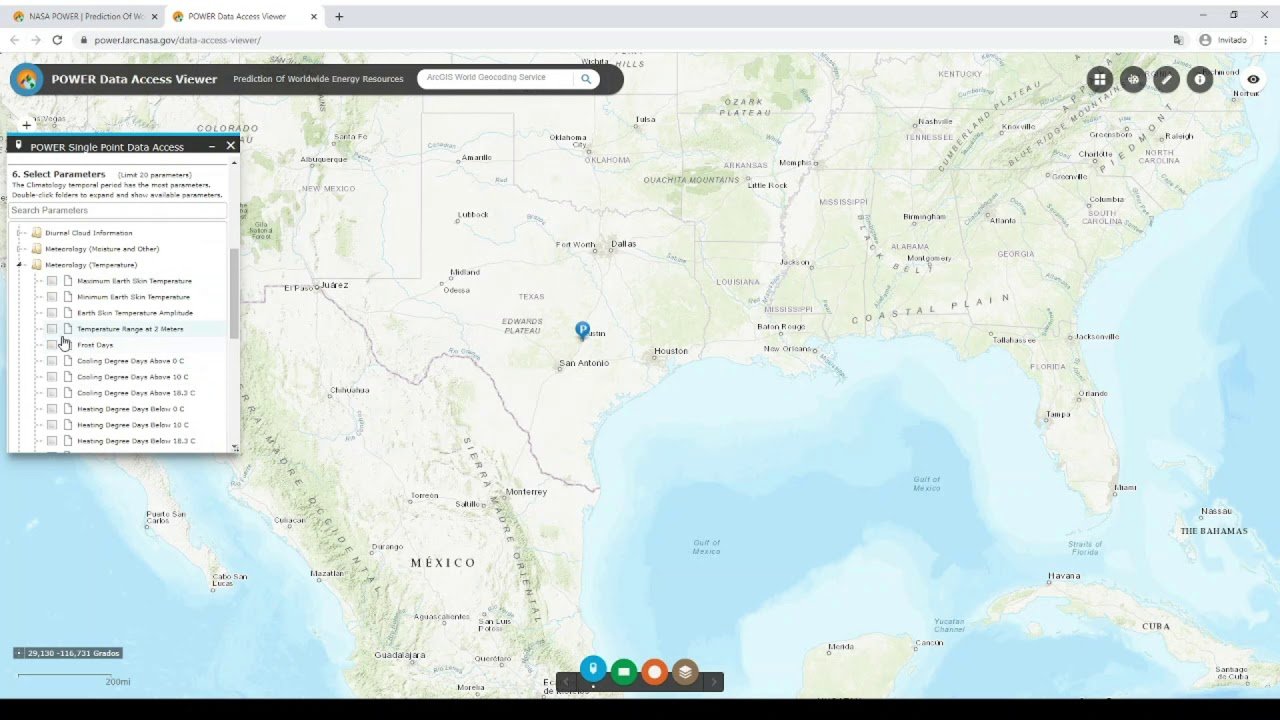Image resolution: width=1280 pixels, height=720 pixels.
Task: Click the geocoding search magnifier button
Action: [586, 79]
